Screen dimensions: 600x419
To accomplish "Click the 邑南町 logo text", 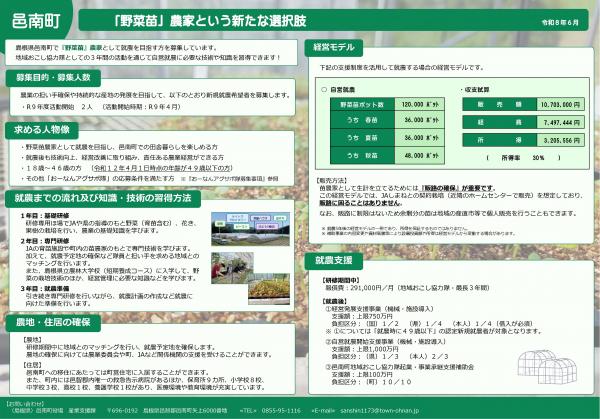I will (x=36, y=21).
